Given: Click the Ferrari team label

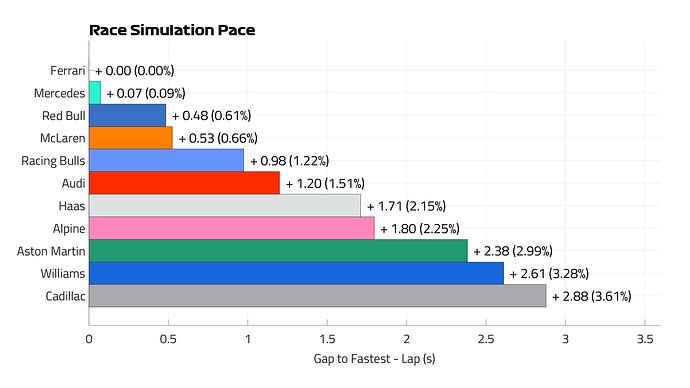Looking at the screenshot, I should [x=67, y=70].
